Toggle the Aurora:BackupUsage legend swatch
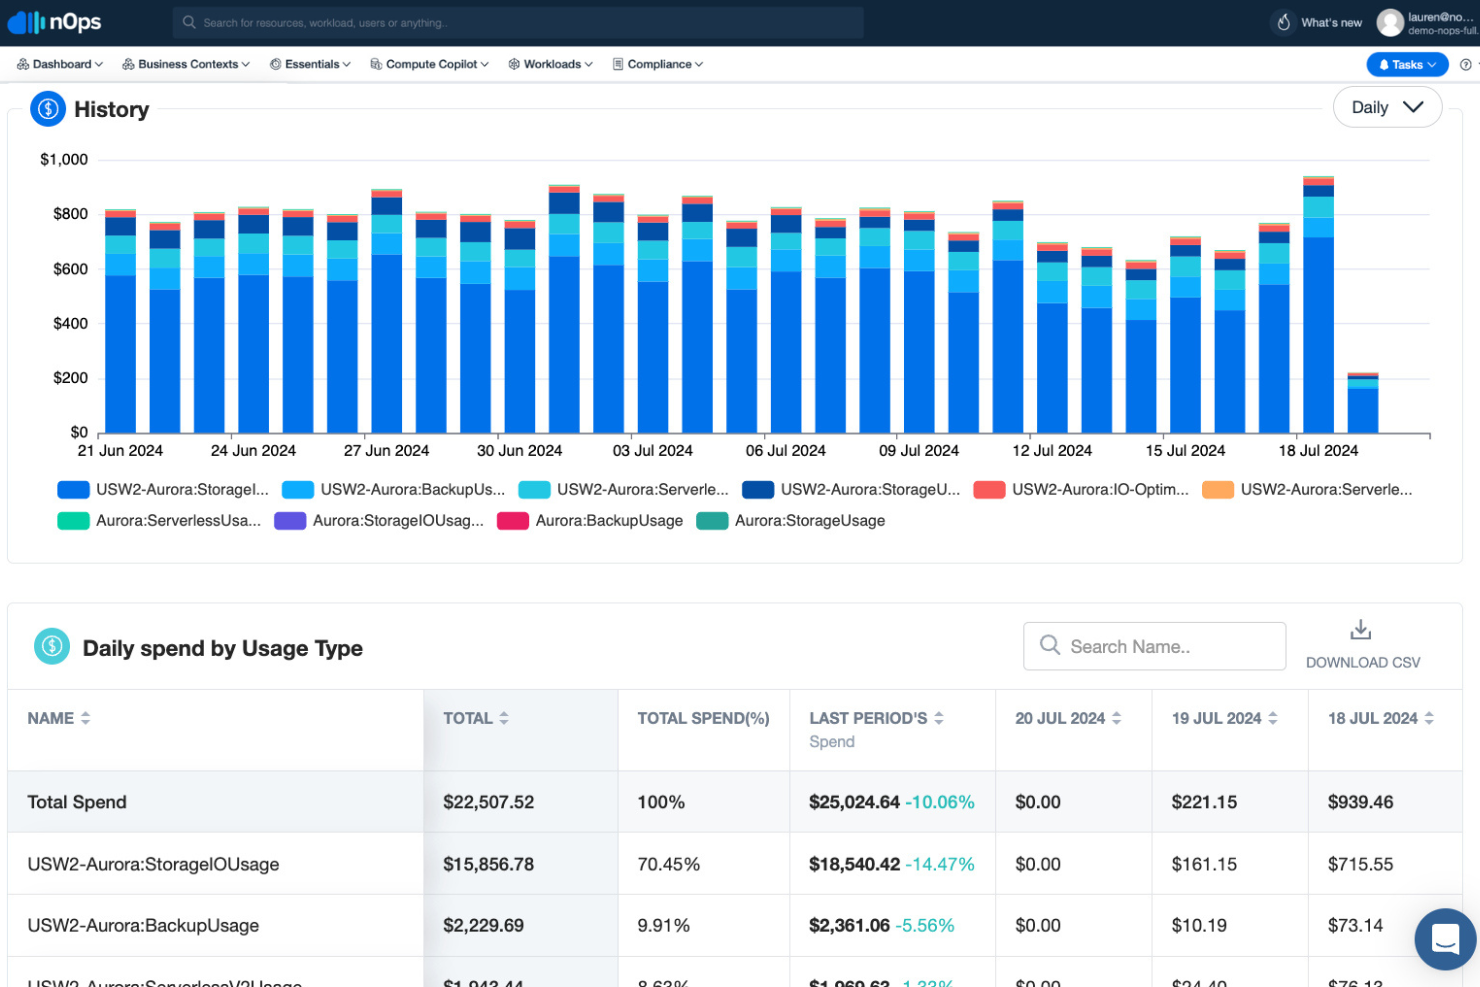The image size is (1480, 987). coord(513,520)
